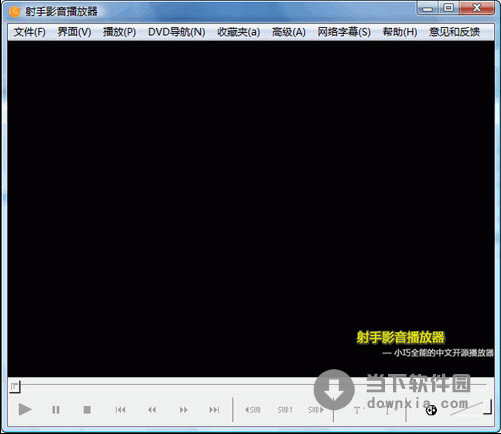The width and height of the screenshot is (501, 434).
Task: Minimize the 射手影音播放器 window
Action: 428,8
